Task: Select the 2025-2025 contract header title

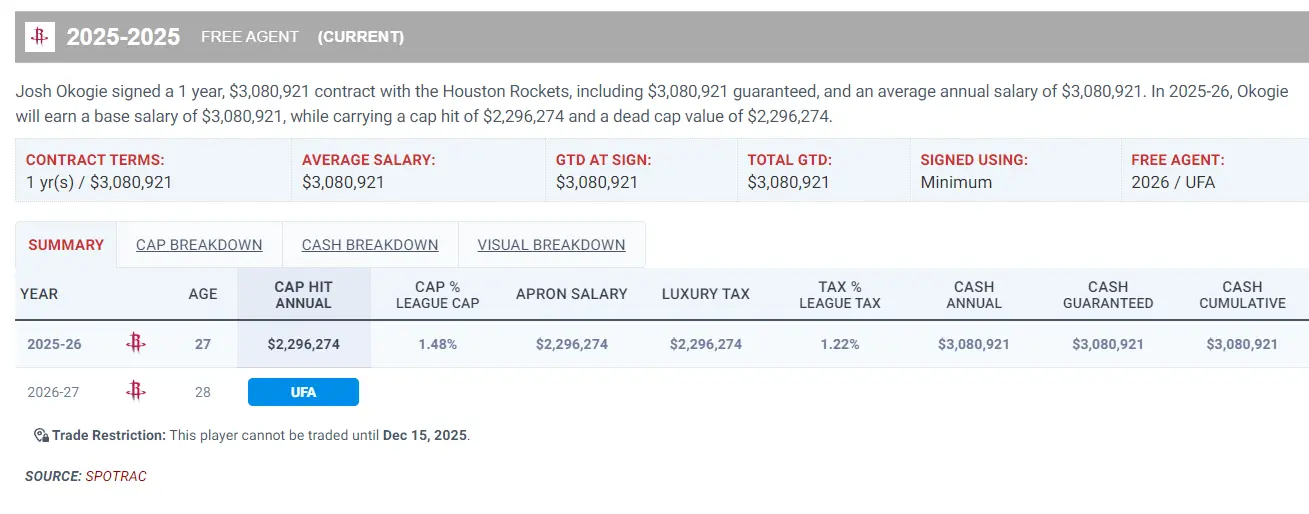Action: point(123,37)
